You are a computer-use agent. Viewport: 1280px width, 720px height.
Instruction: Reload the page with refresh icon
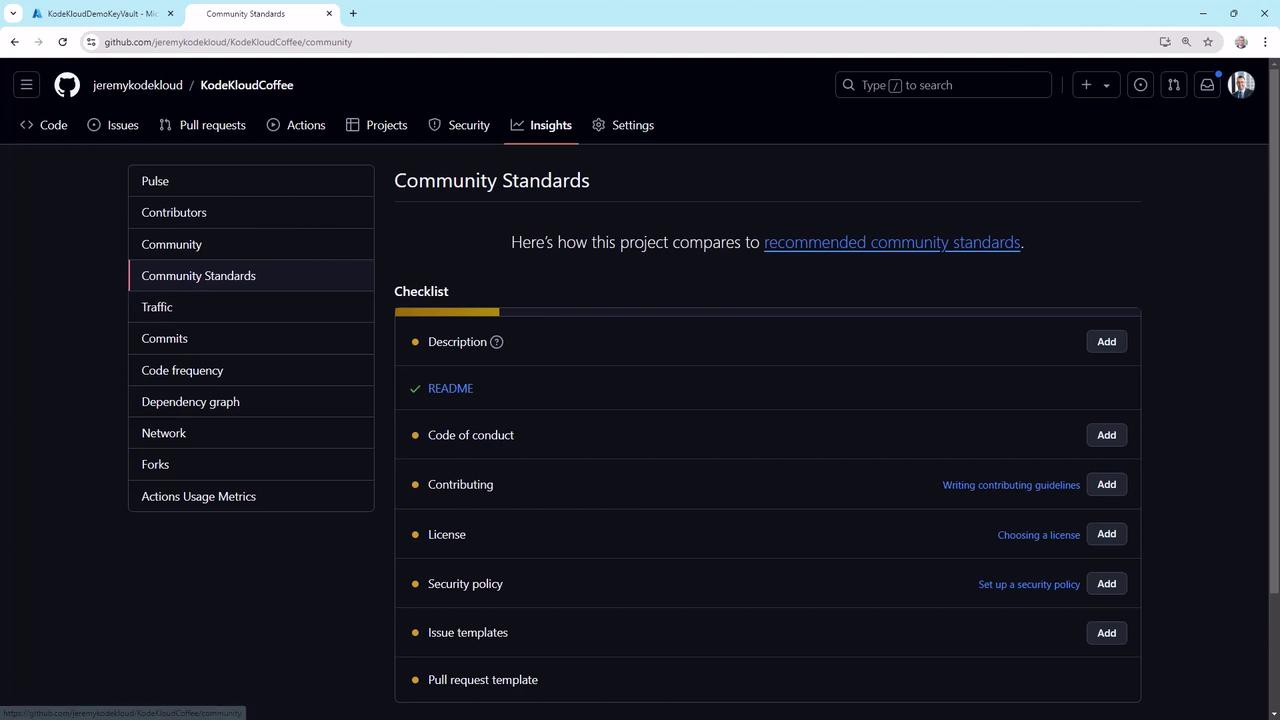pos(62,42)
